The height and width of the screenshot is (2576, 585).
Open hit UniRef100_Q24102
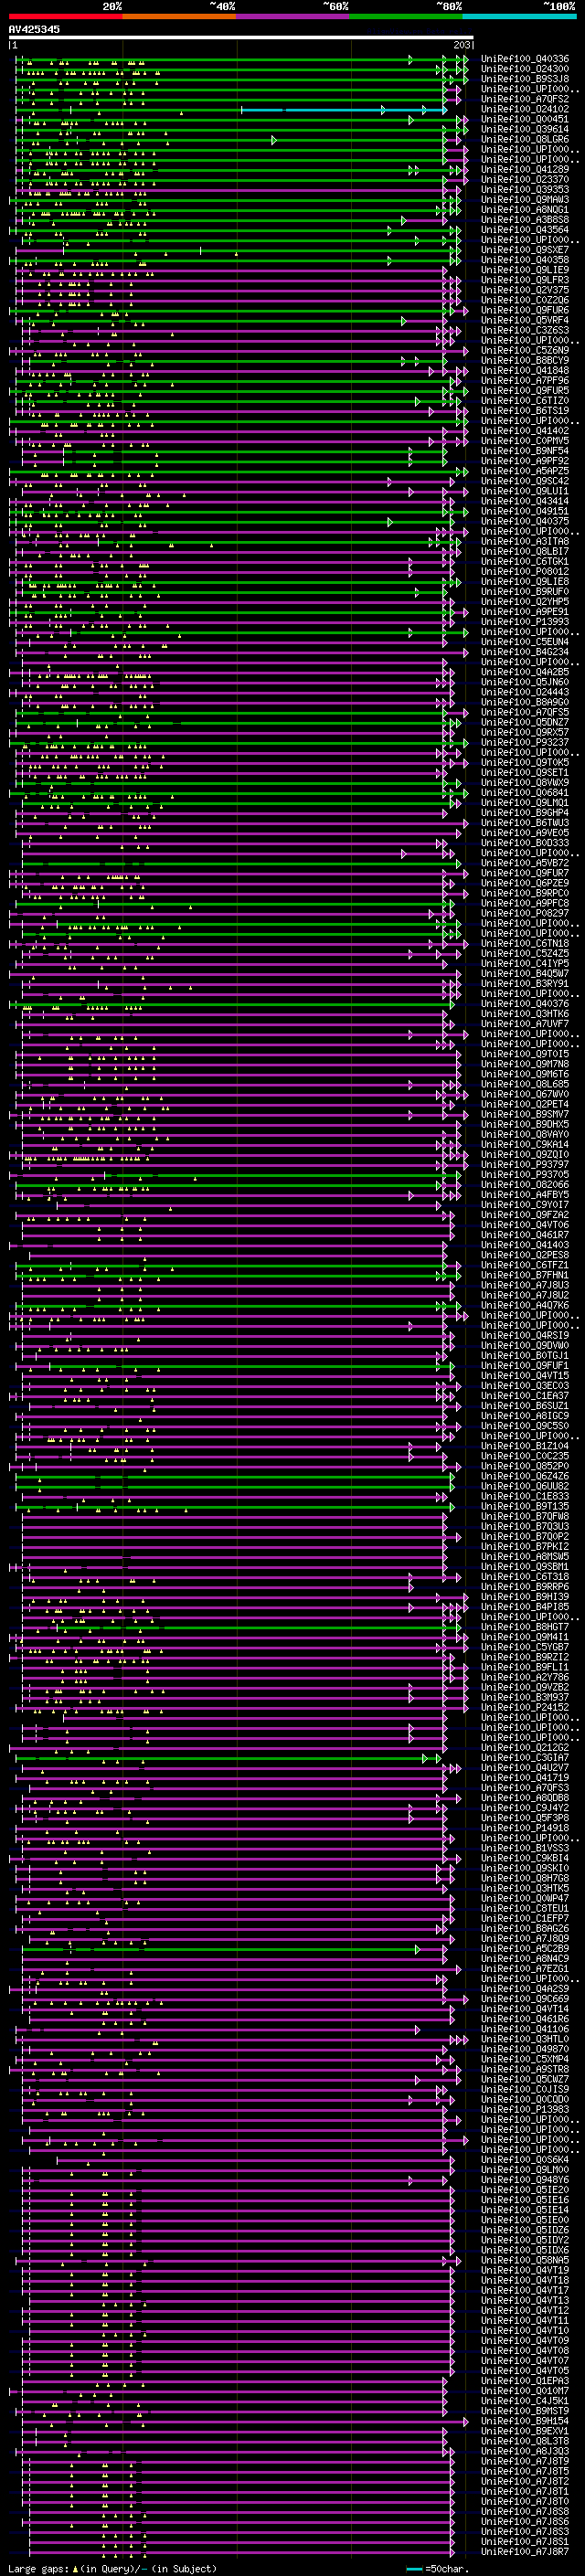525,109
